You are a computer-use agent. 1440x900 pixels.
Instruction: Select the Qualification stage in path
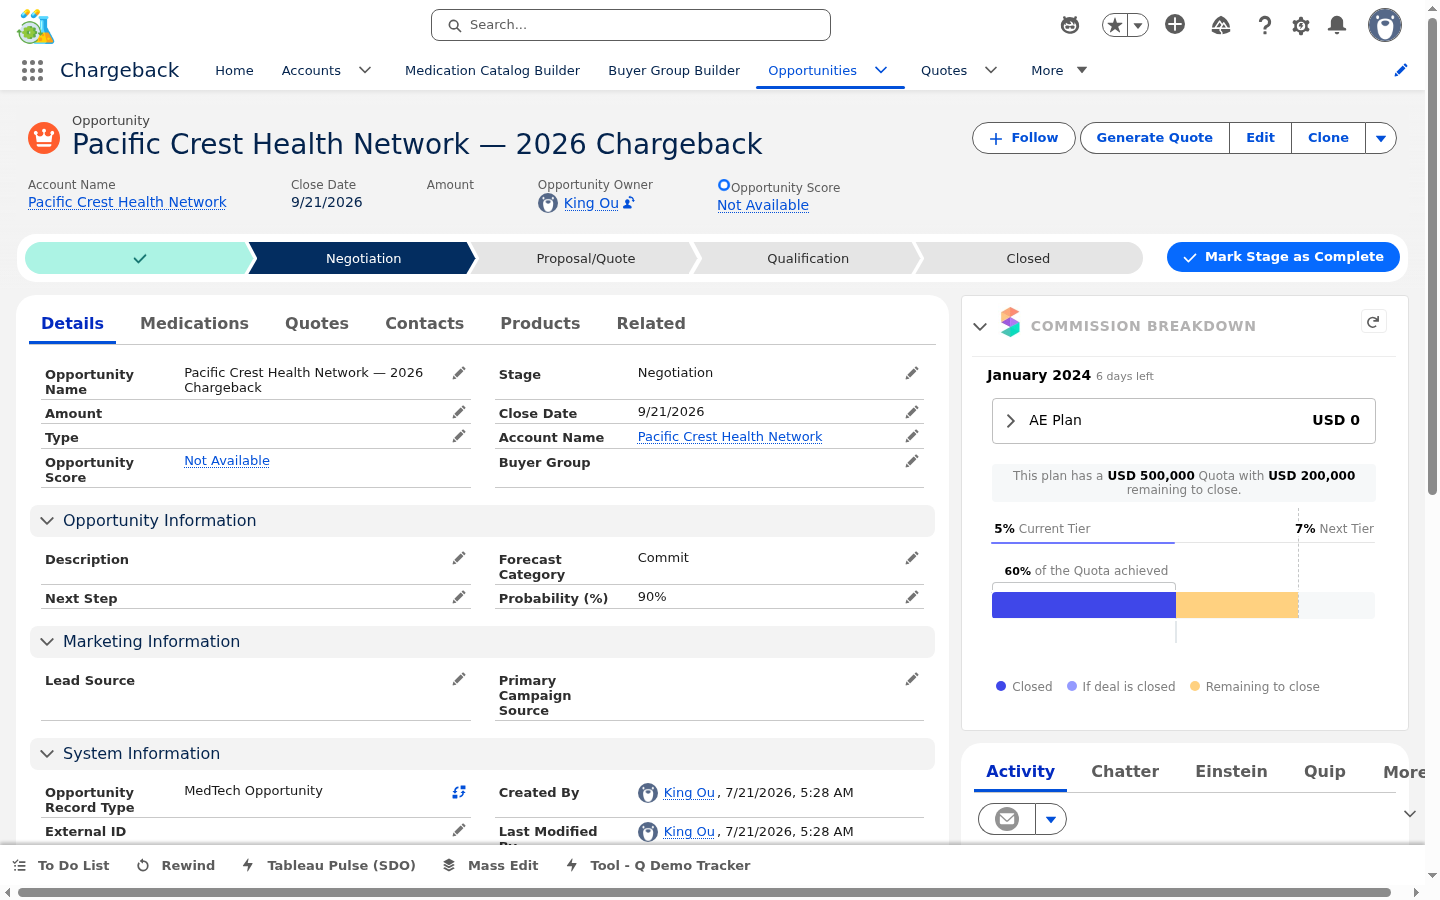click(808, 258)
